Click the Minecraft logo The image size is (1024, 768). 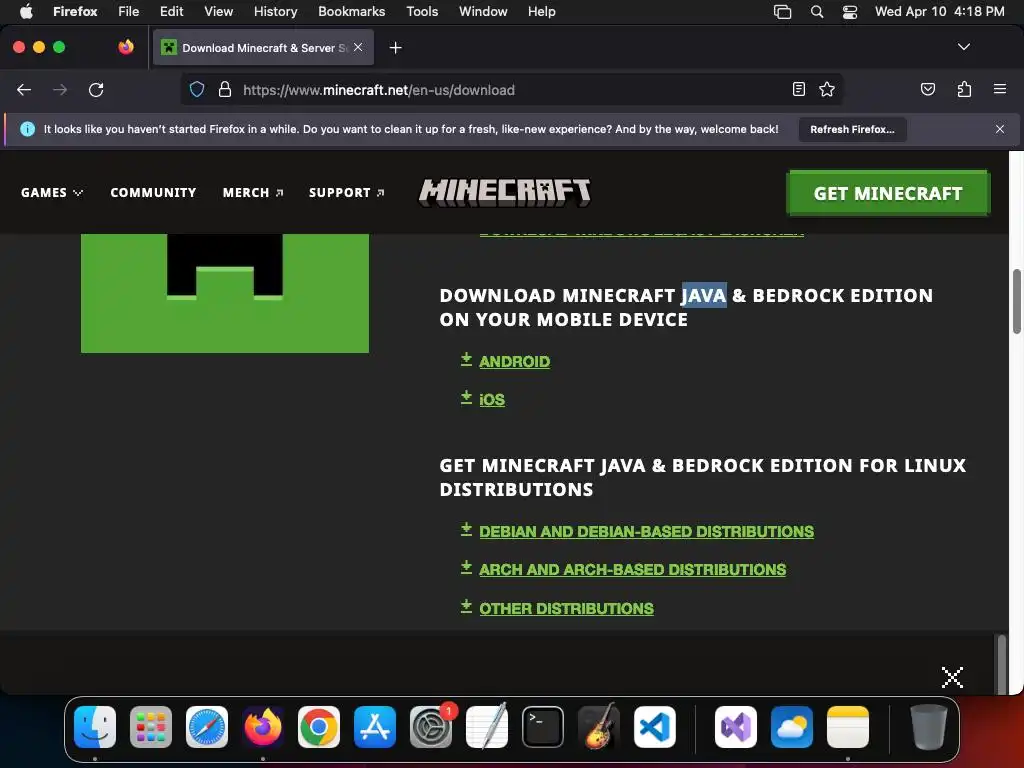point(504,193)
